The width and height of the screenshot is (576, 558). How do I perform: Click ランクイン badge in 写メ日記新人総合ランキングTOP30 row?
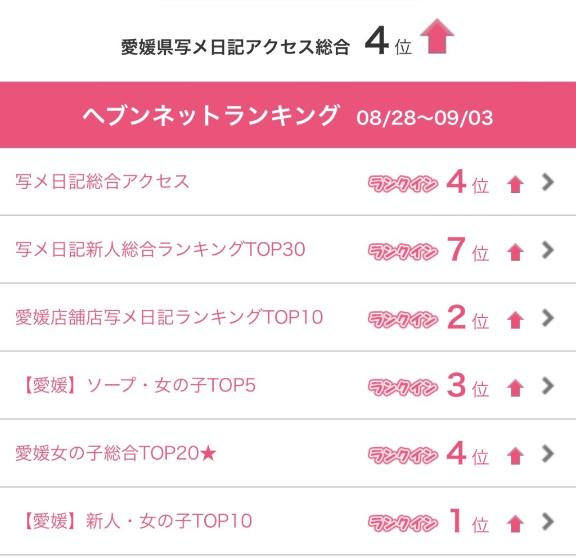[x=403, y=252]
